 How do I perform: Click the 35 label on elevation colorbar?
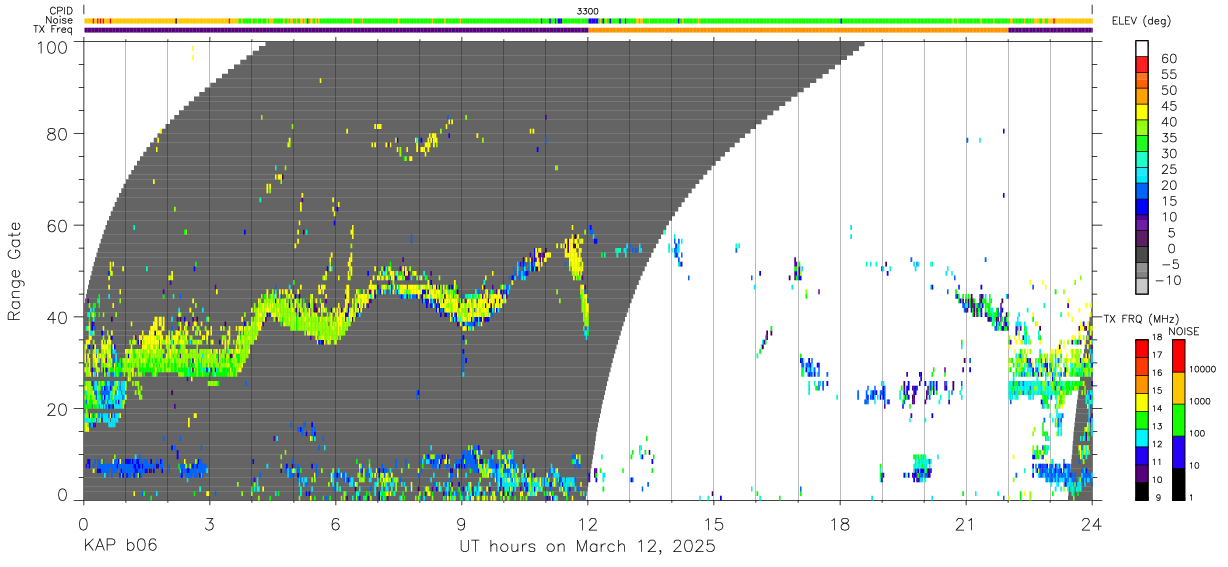(1167, 138)
